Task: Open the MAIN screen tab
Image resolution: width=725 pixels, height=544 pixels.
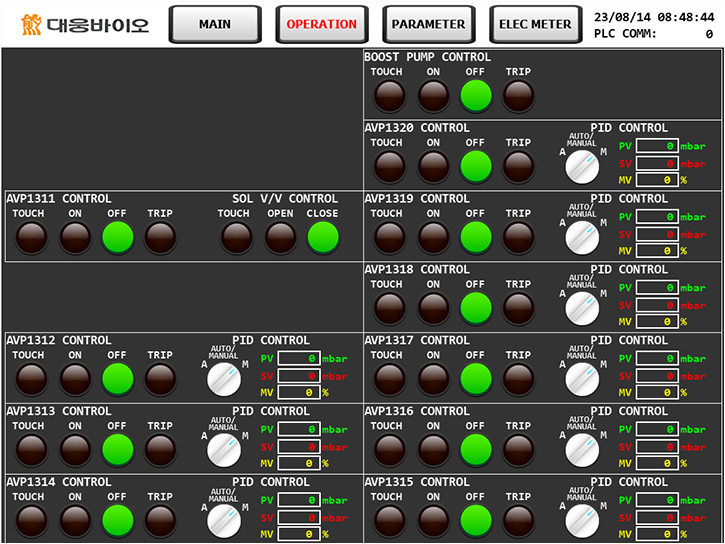Action: 215,24
